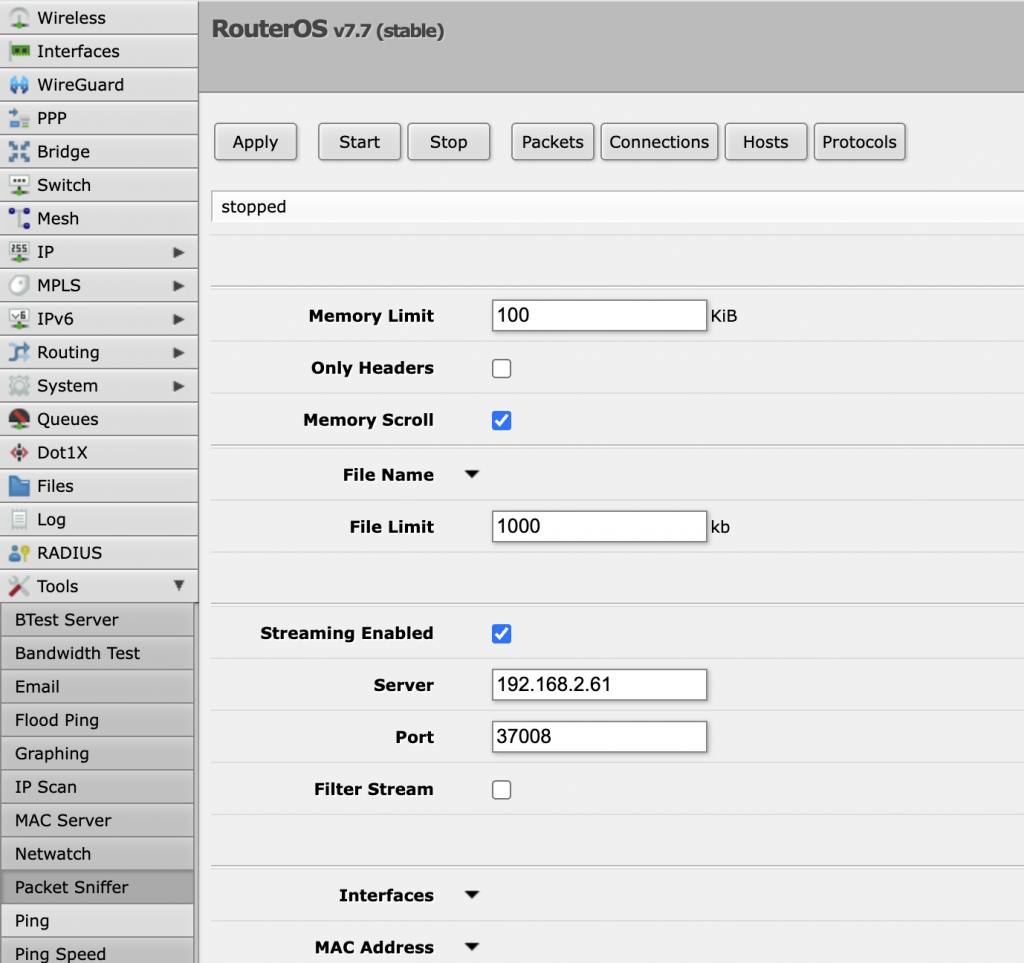Open Flood Ping tool

[x=97, y=720]
